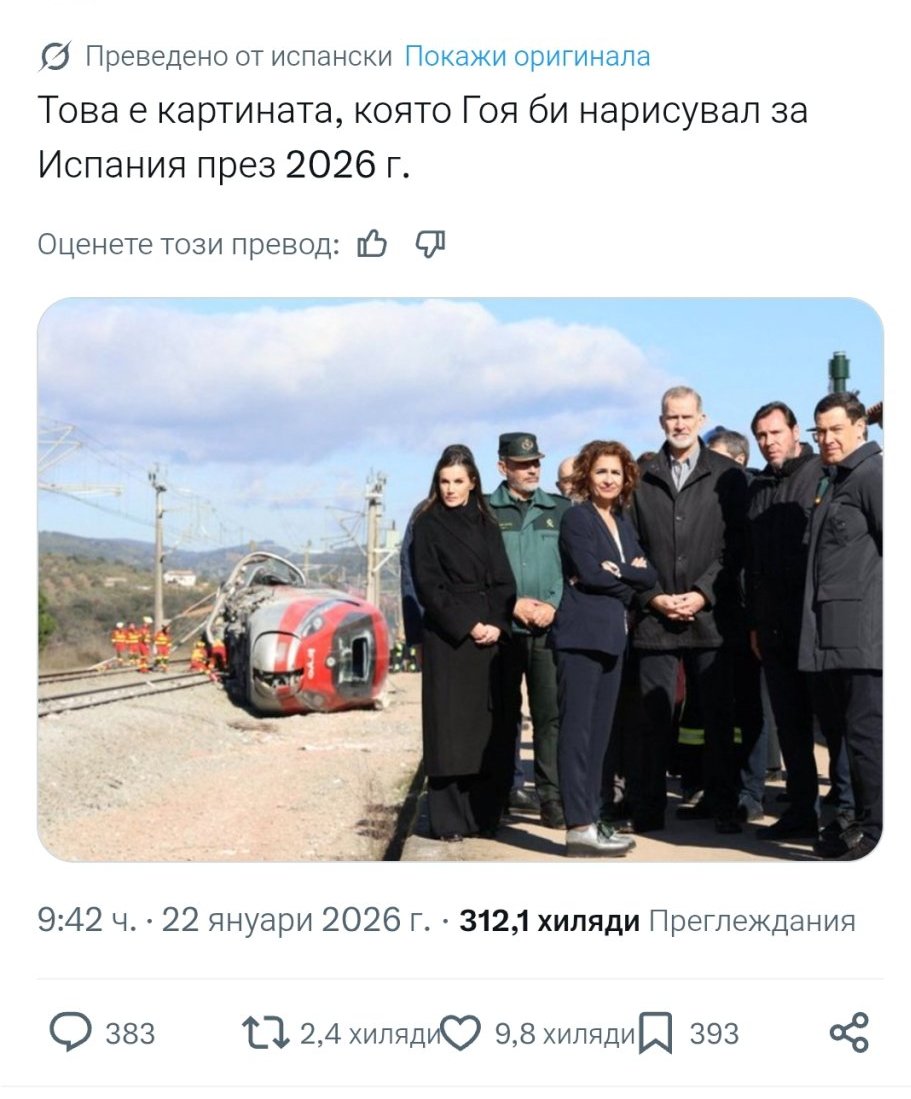The image size is (911, 1099).
Task: Open the train accident photo
Action: (460, 579)
